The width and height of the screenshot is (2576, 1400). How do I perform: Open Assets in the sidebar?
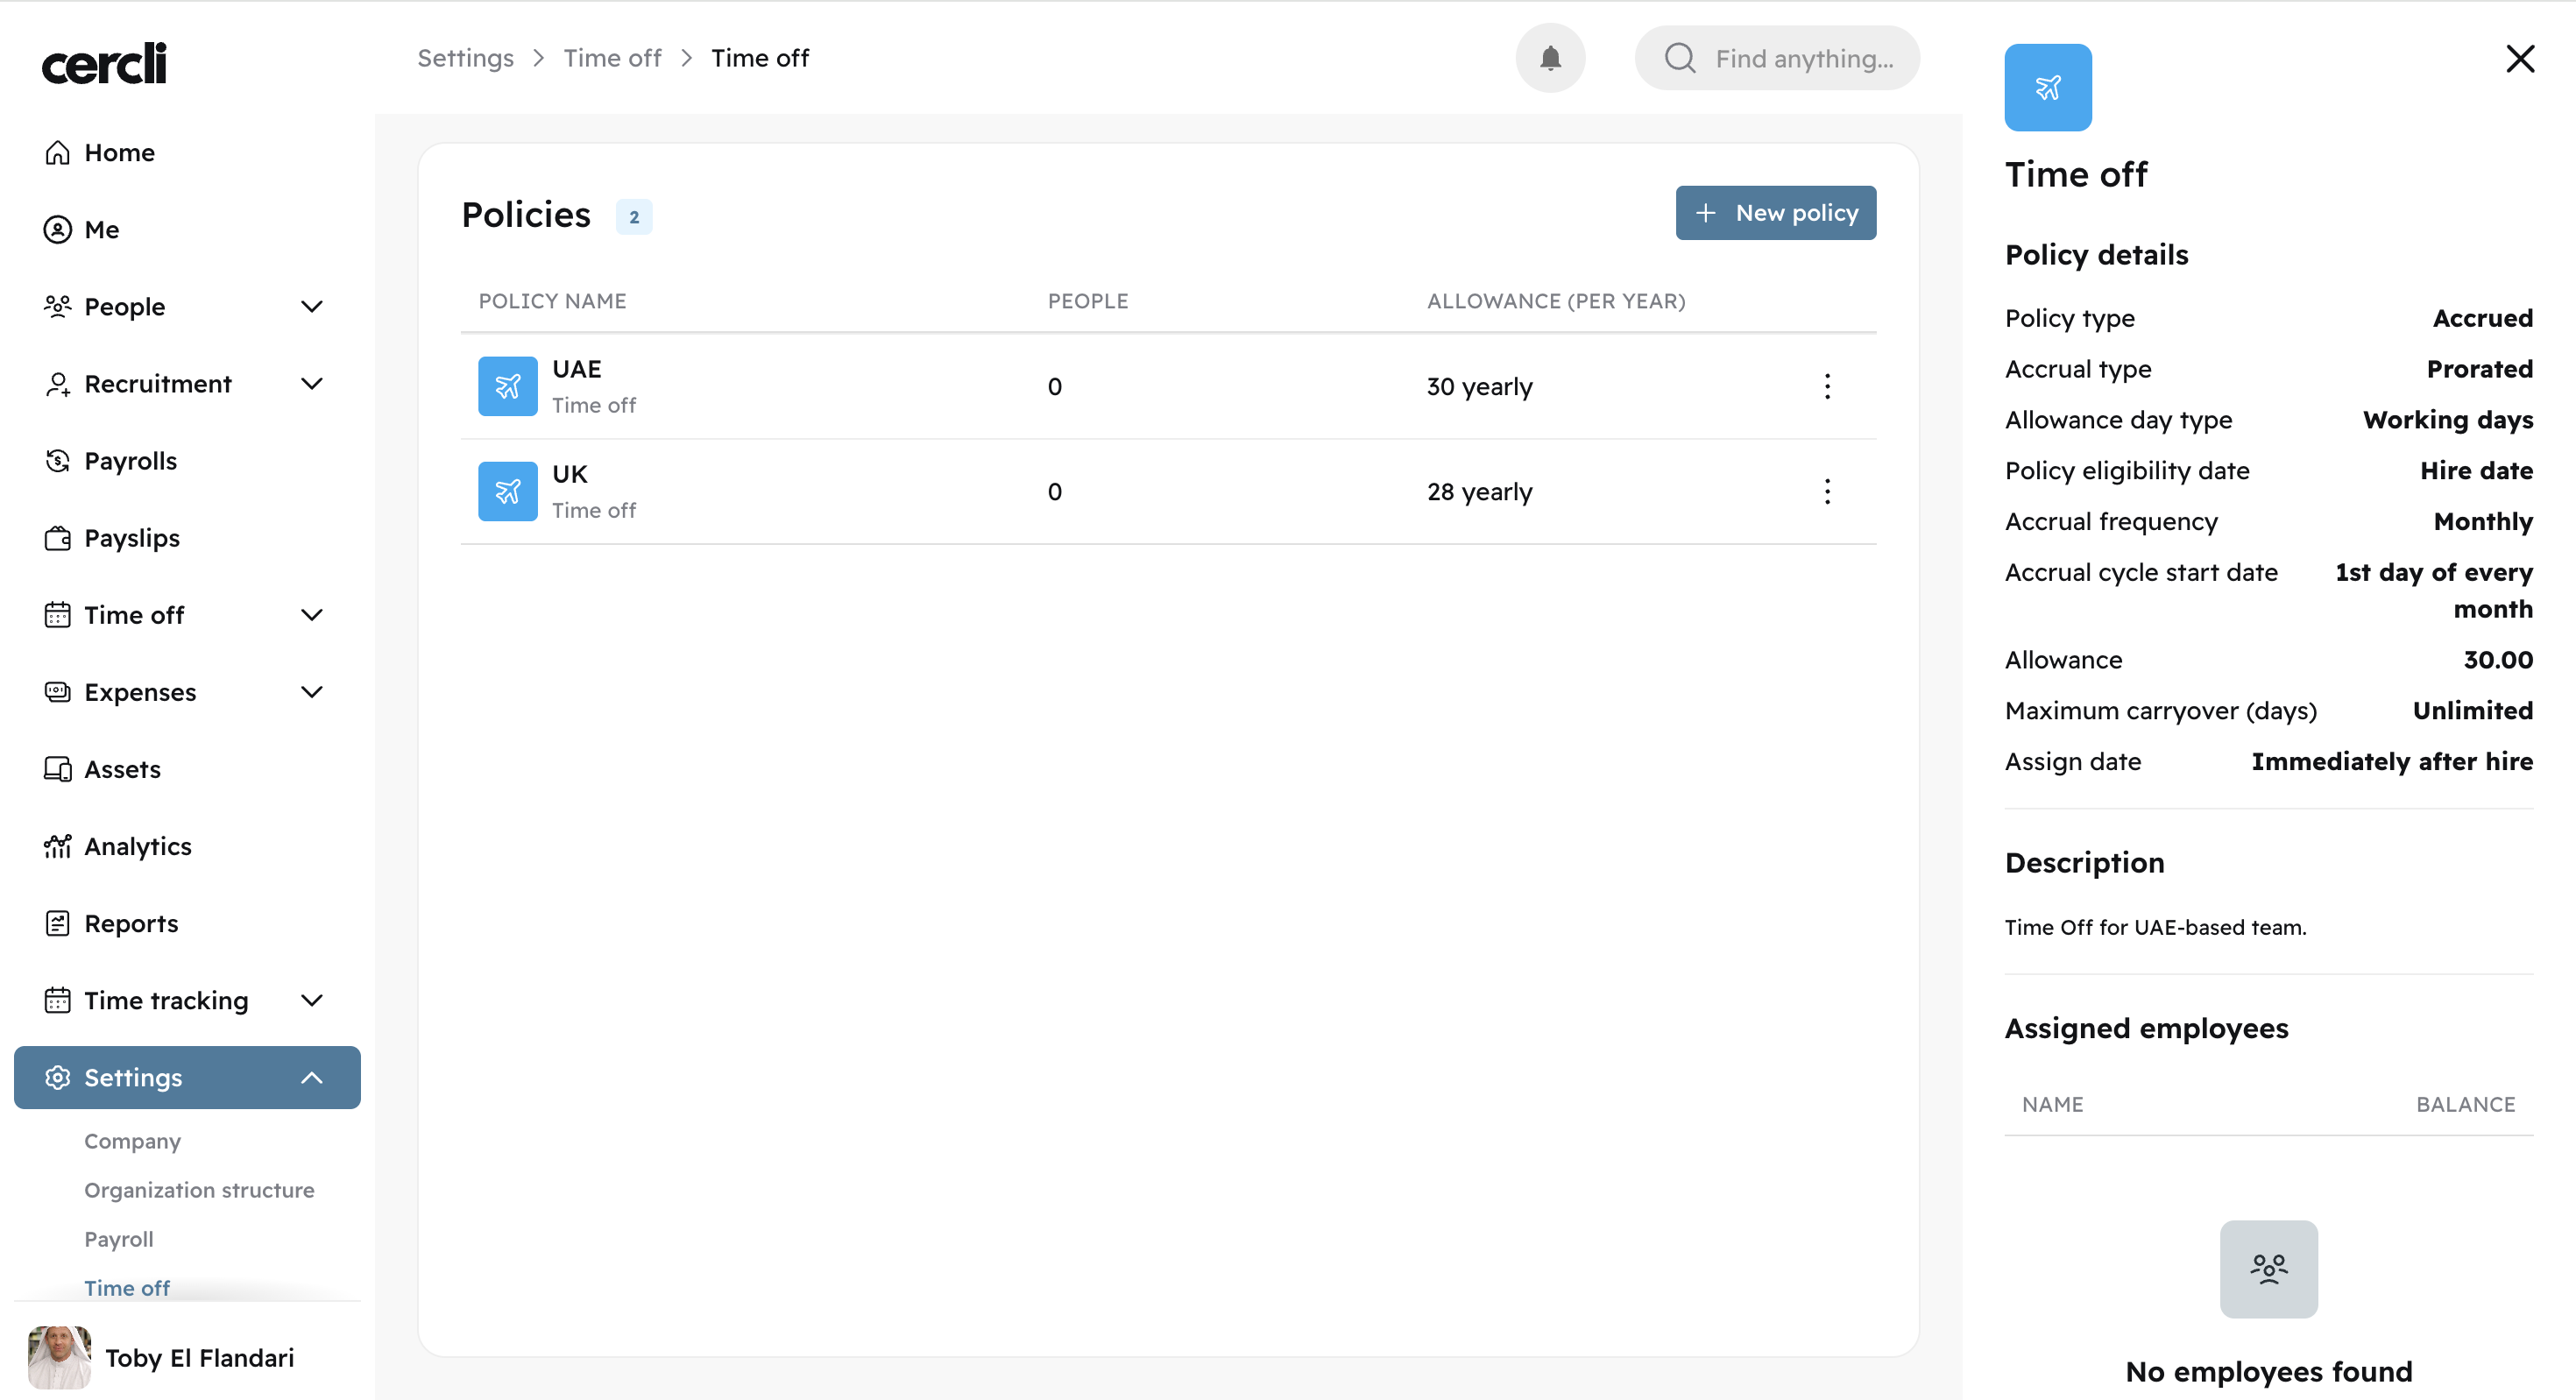(122, 769)
